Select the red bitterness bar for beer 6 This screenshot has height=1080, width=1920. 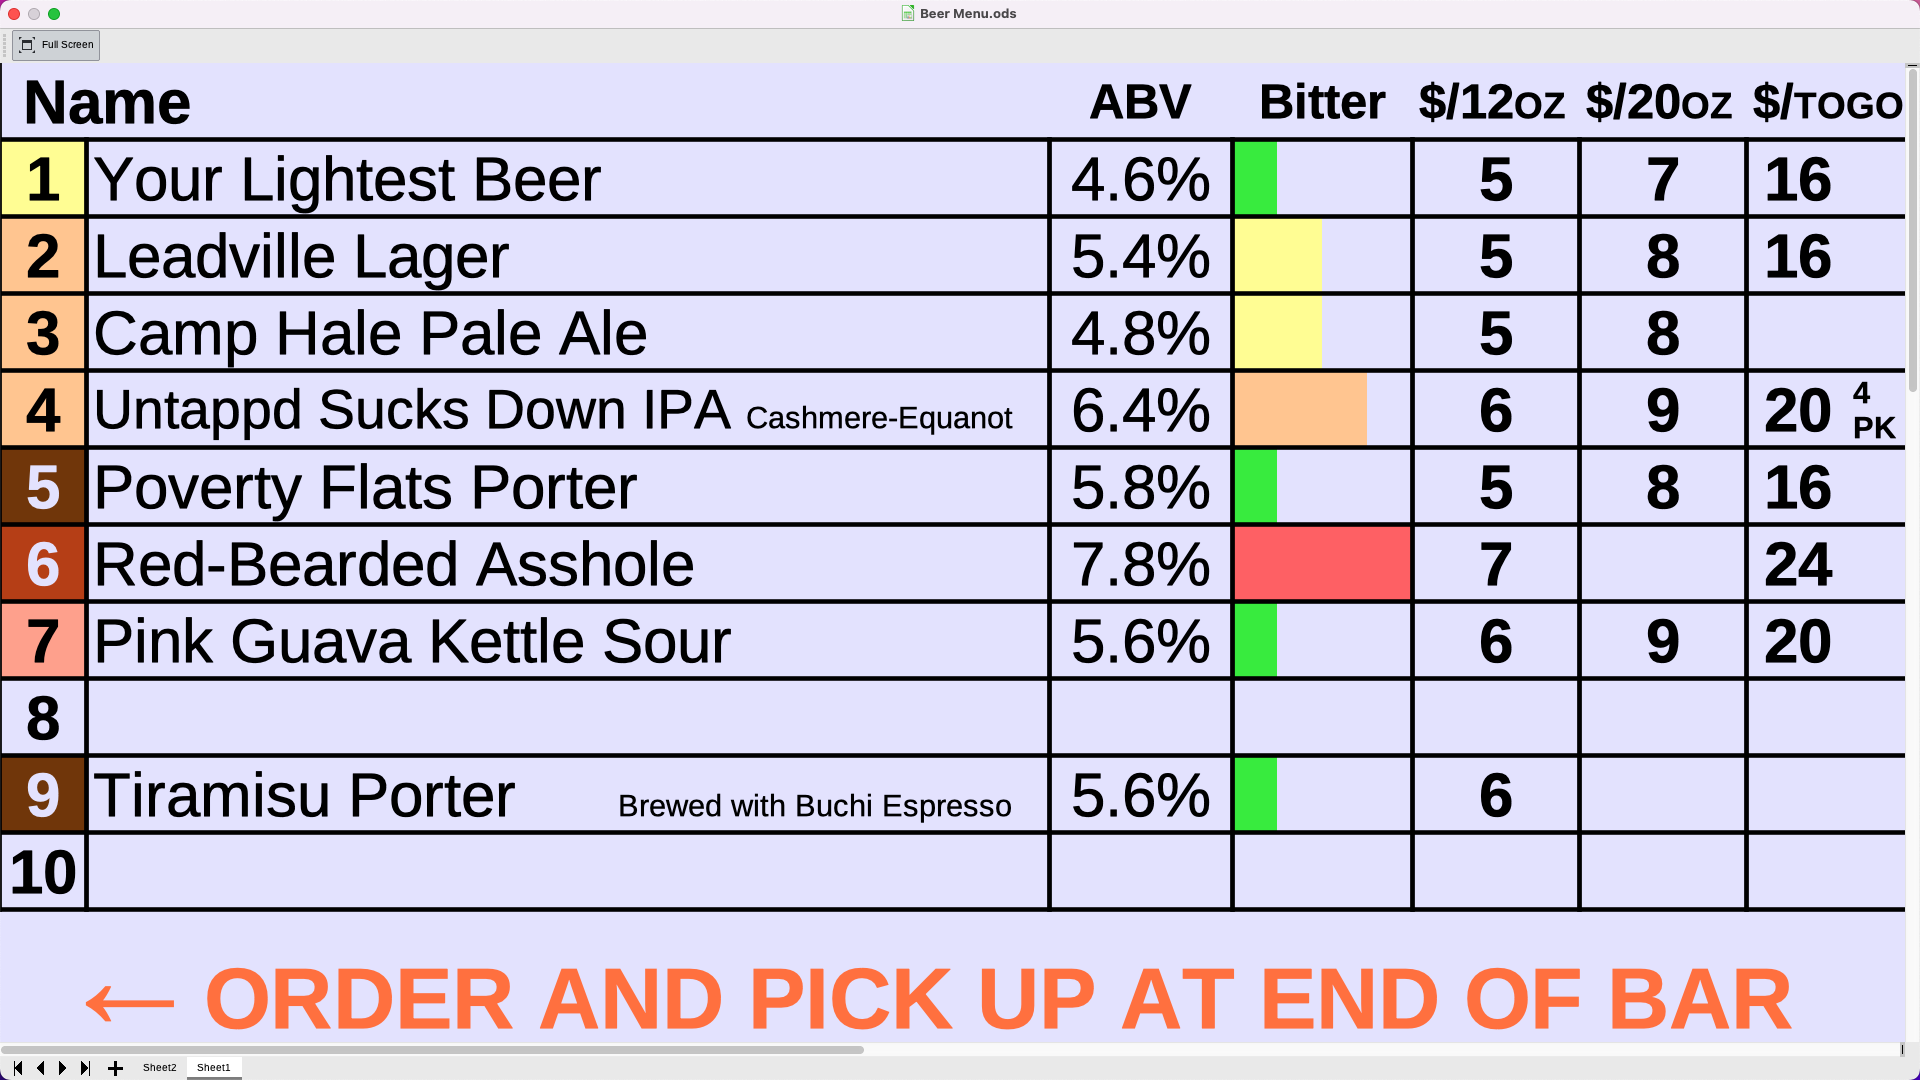1322,564
